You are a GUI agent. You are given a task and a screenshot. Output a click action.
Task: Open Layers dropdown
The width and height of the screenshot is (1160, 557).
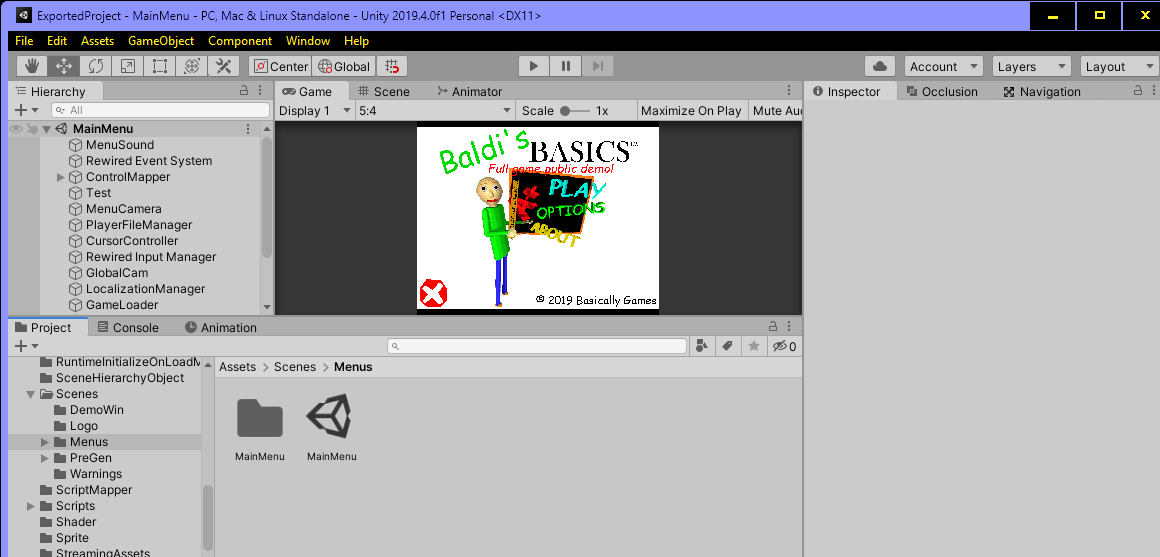pos(1031,66)
